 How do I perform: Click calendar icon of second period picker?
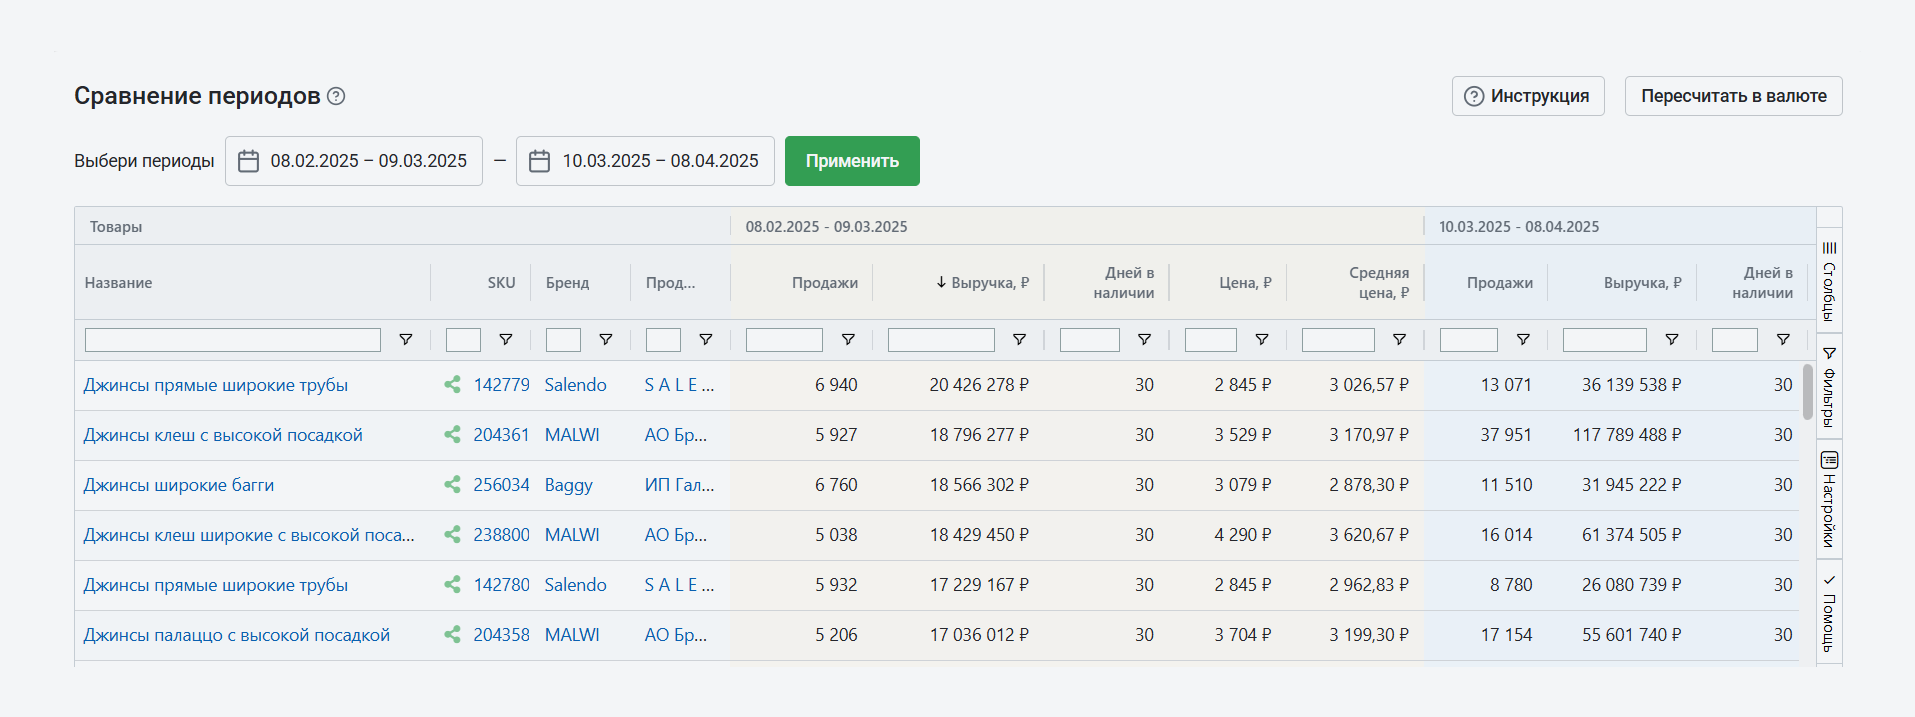(539, 161)
